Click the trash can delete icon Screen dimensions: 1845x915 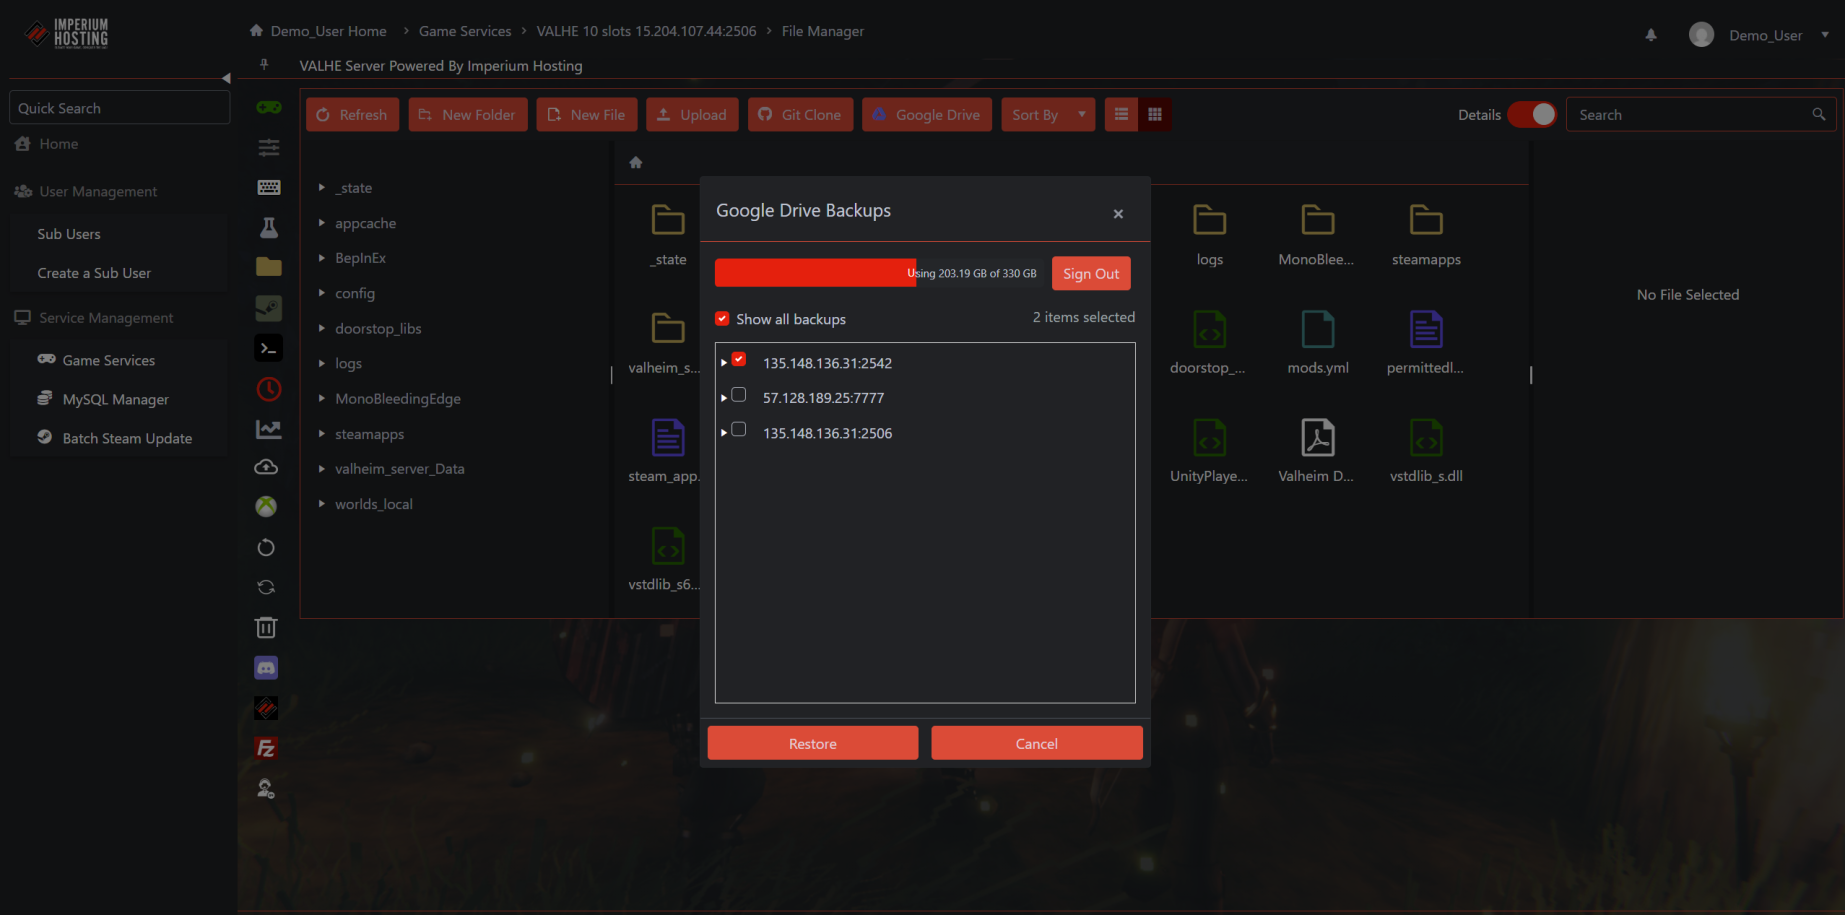pos(266,627)
